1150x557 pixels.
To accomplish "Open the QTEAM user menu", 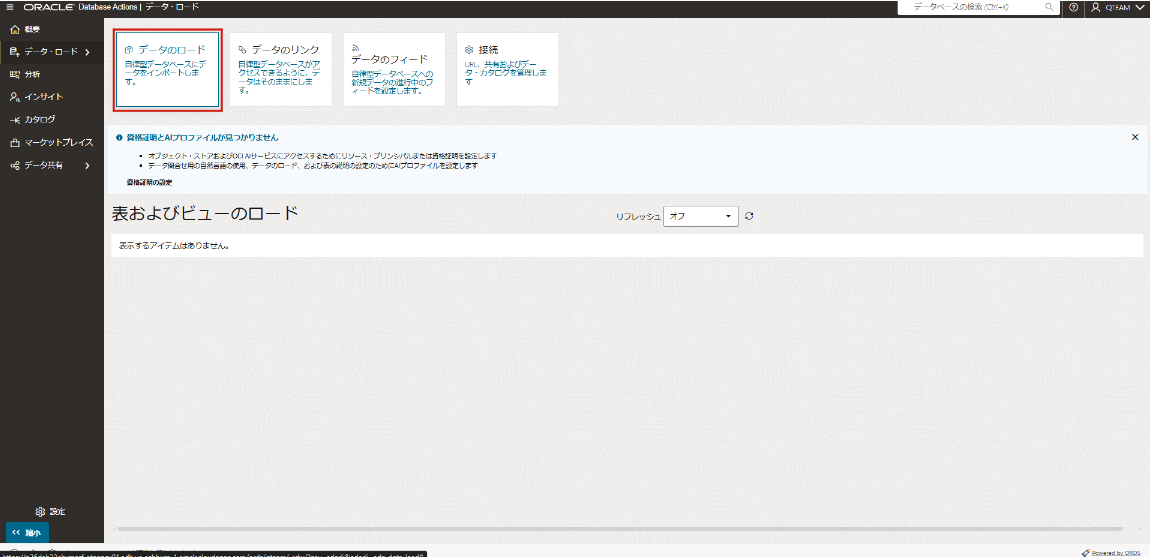I will pos(1118,7).
